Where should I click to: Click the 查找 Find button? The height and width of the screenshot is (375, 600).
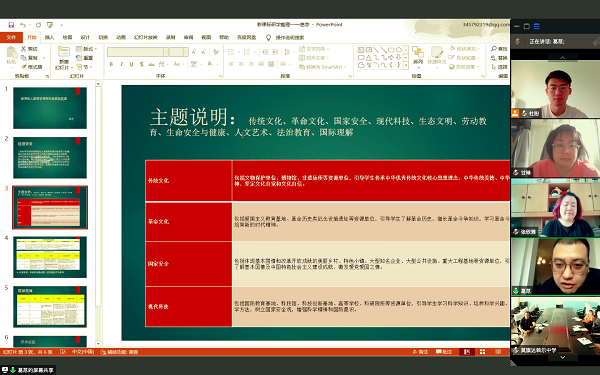click(499, 49)
